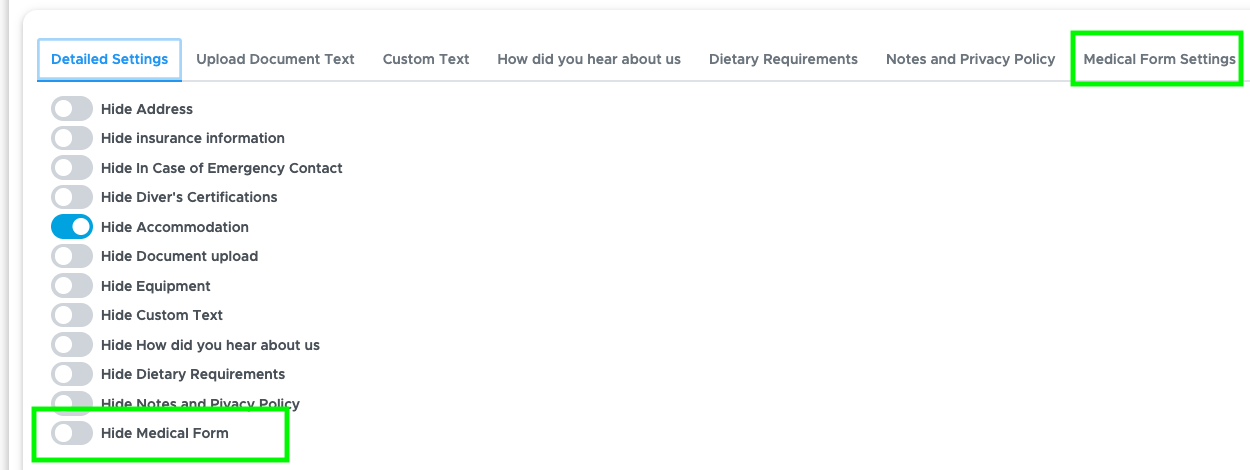Toggle the Hide How did you hear about us switch
Image resolution: width=1250 pixels, height=470 pixels.
tap(72, 345)
